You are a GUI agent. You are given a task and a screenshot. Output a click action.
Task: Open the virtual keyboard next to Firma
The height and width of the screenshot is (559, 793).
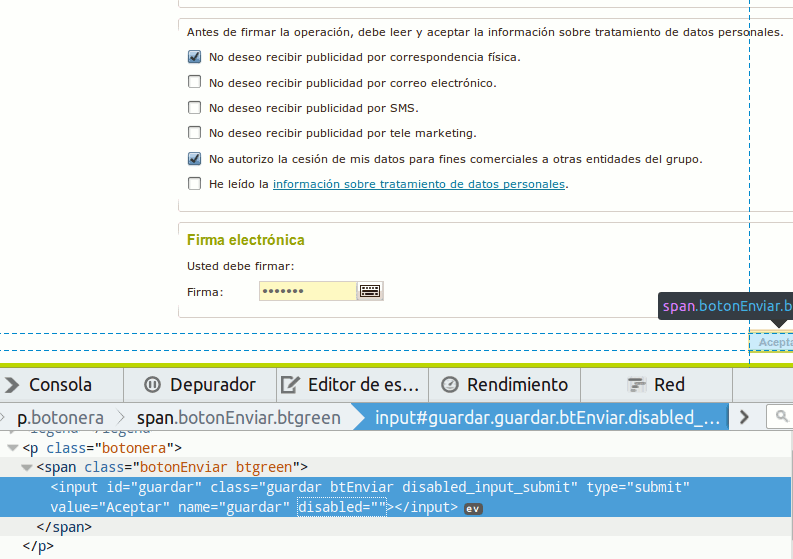pos(370,291)
